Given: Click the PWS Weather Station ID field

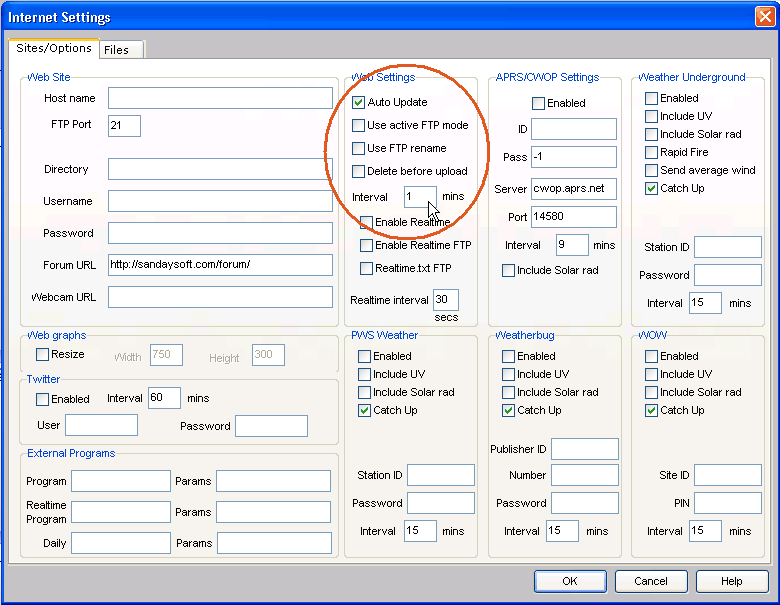Looking at the screenshot, I should pos(441,475).
